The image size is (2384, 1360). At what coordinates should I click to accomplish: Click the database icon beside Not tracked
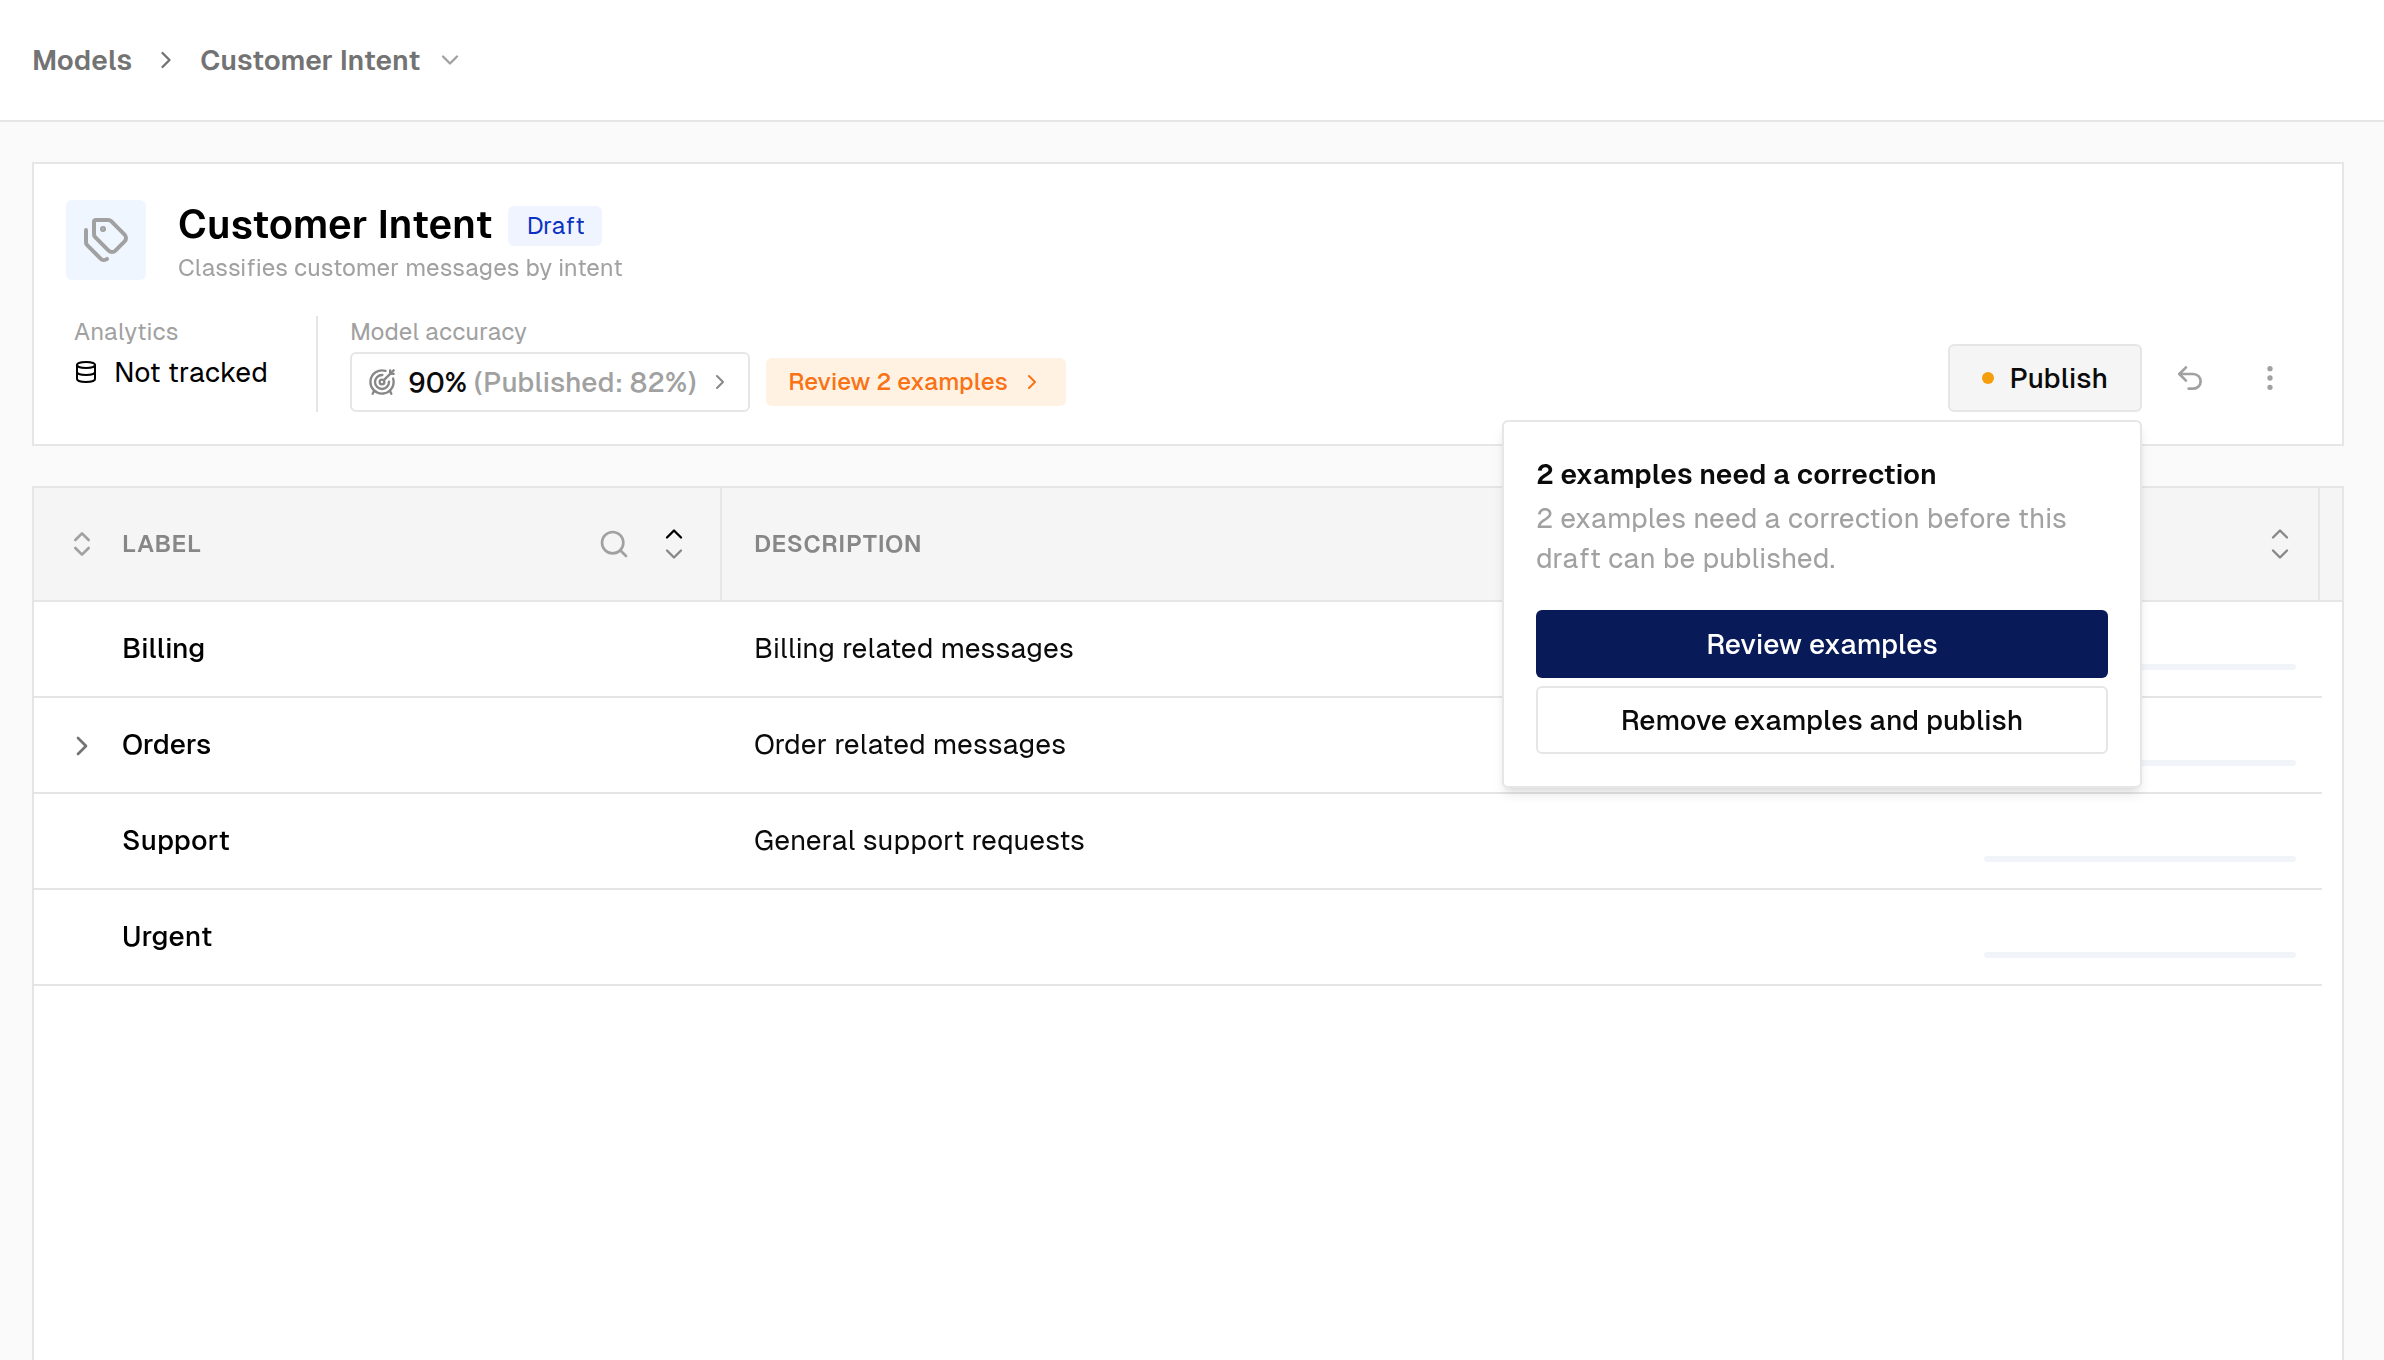[86, 372]
